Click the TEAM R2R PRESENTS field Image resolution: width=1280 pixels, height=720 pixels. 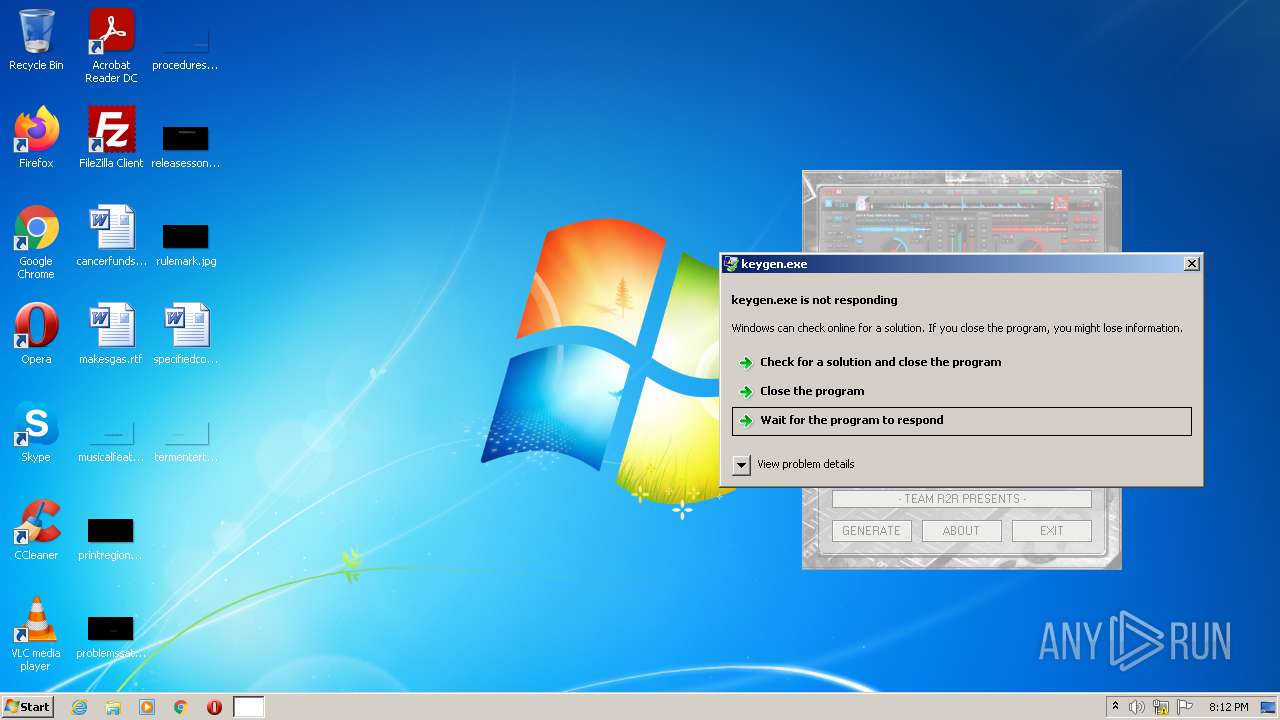(x=961, y=499)
